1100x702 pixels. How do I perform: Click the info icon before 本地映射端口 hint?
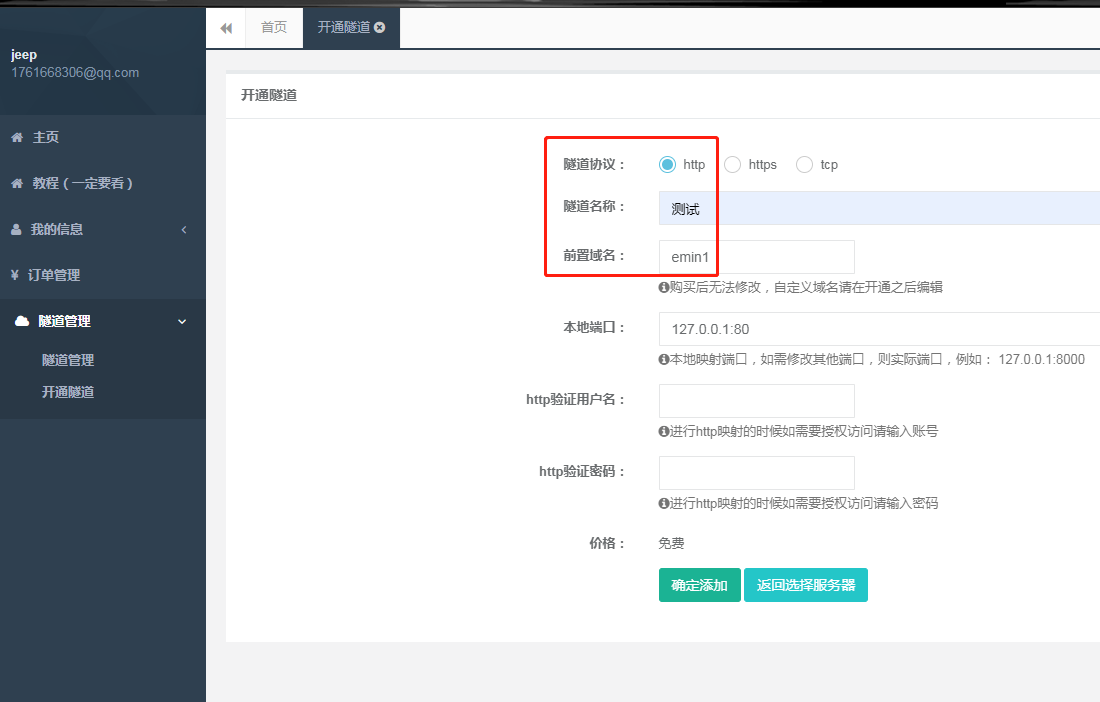coord(664,360)
